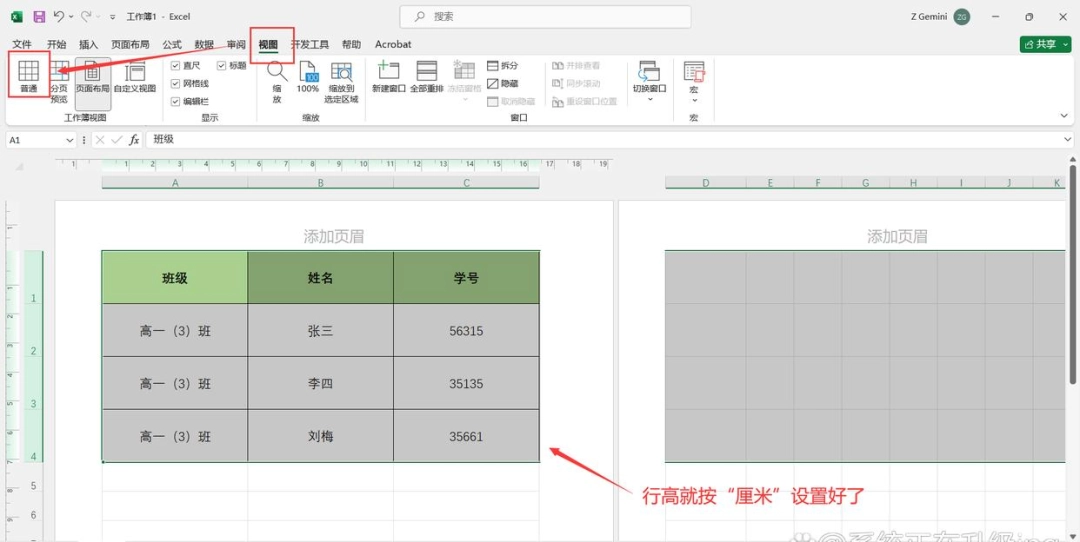Click Synchronous Scrolling (同步滚动)
This screenshot has width=1080, height=542.
coord(576,83)
